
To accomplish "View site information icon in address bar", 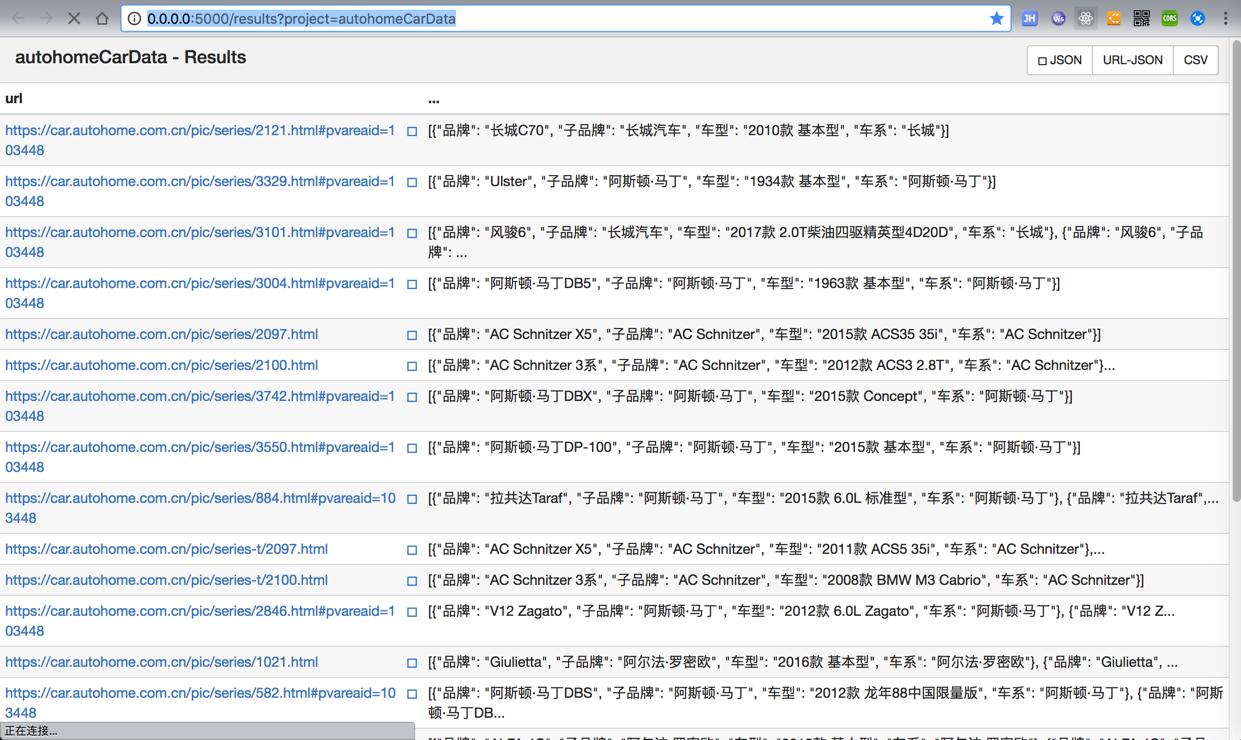I will click(134, 18).
